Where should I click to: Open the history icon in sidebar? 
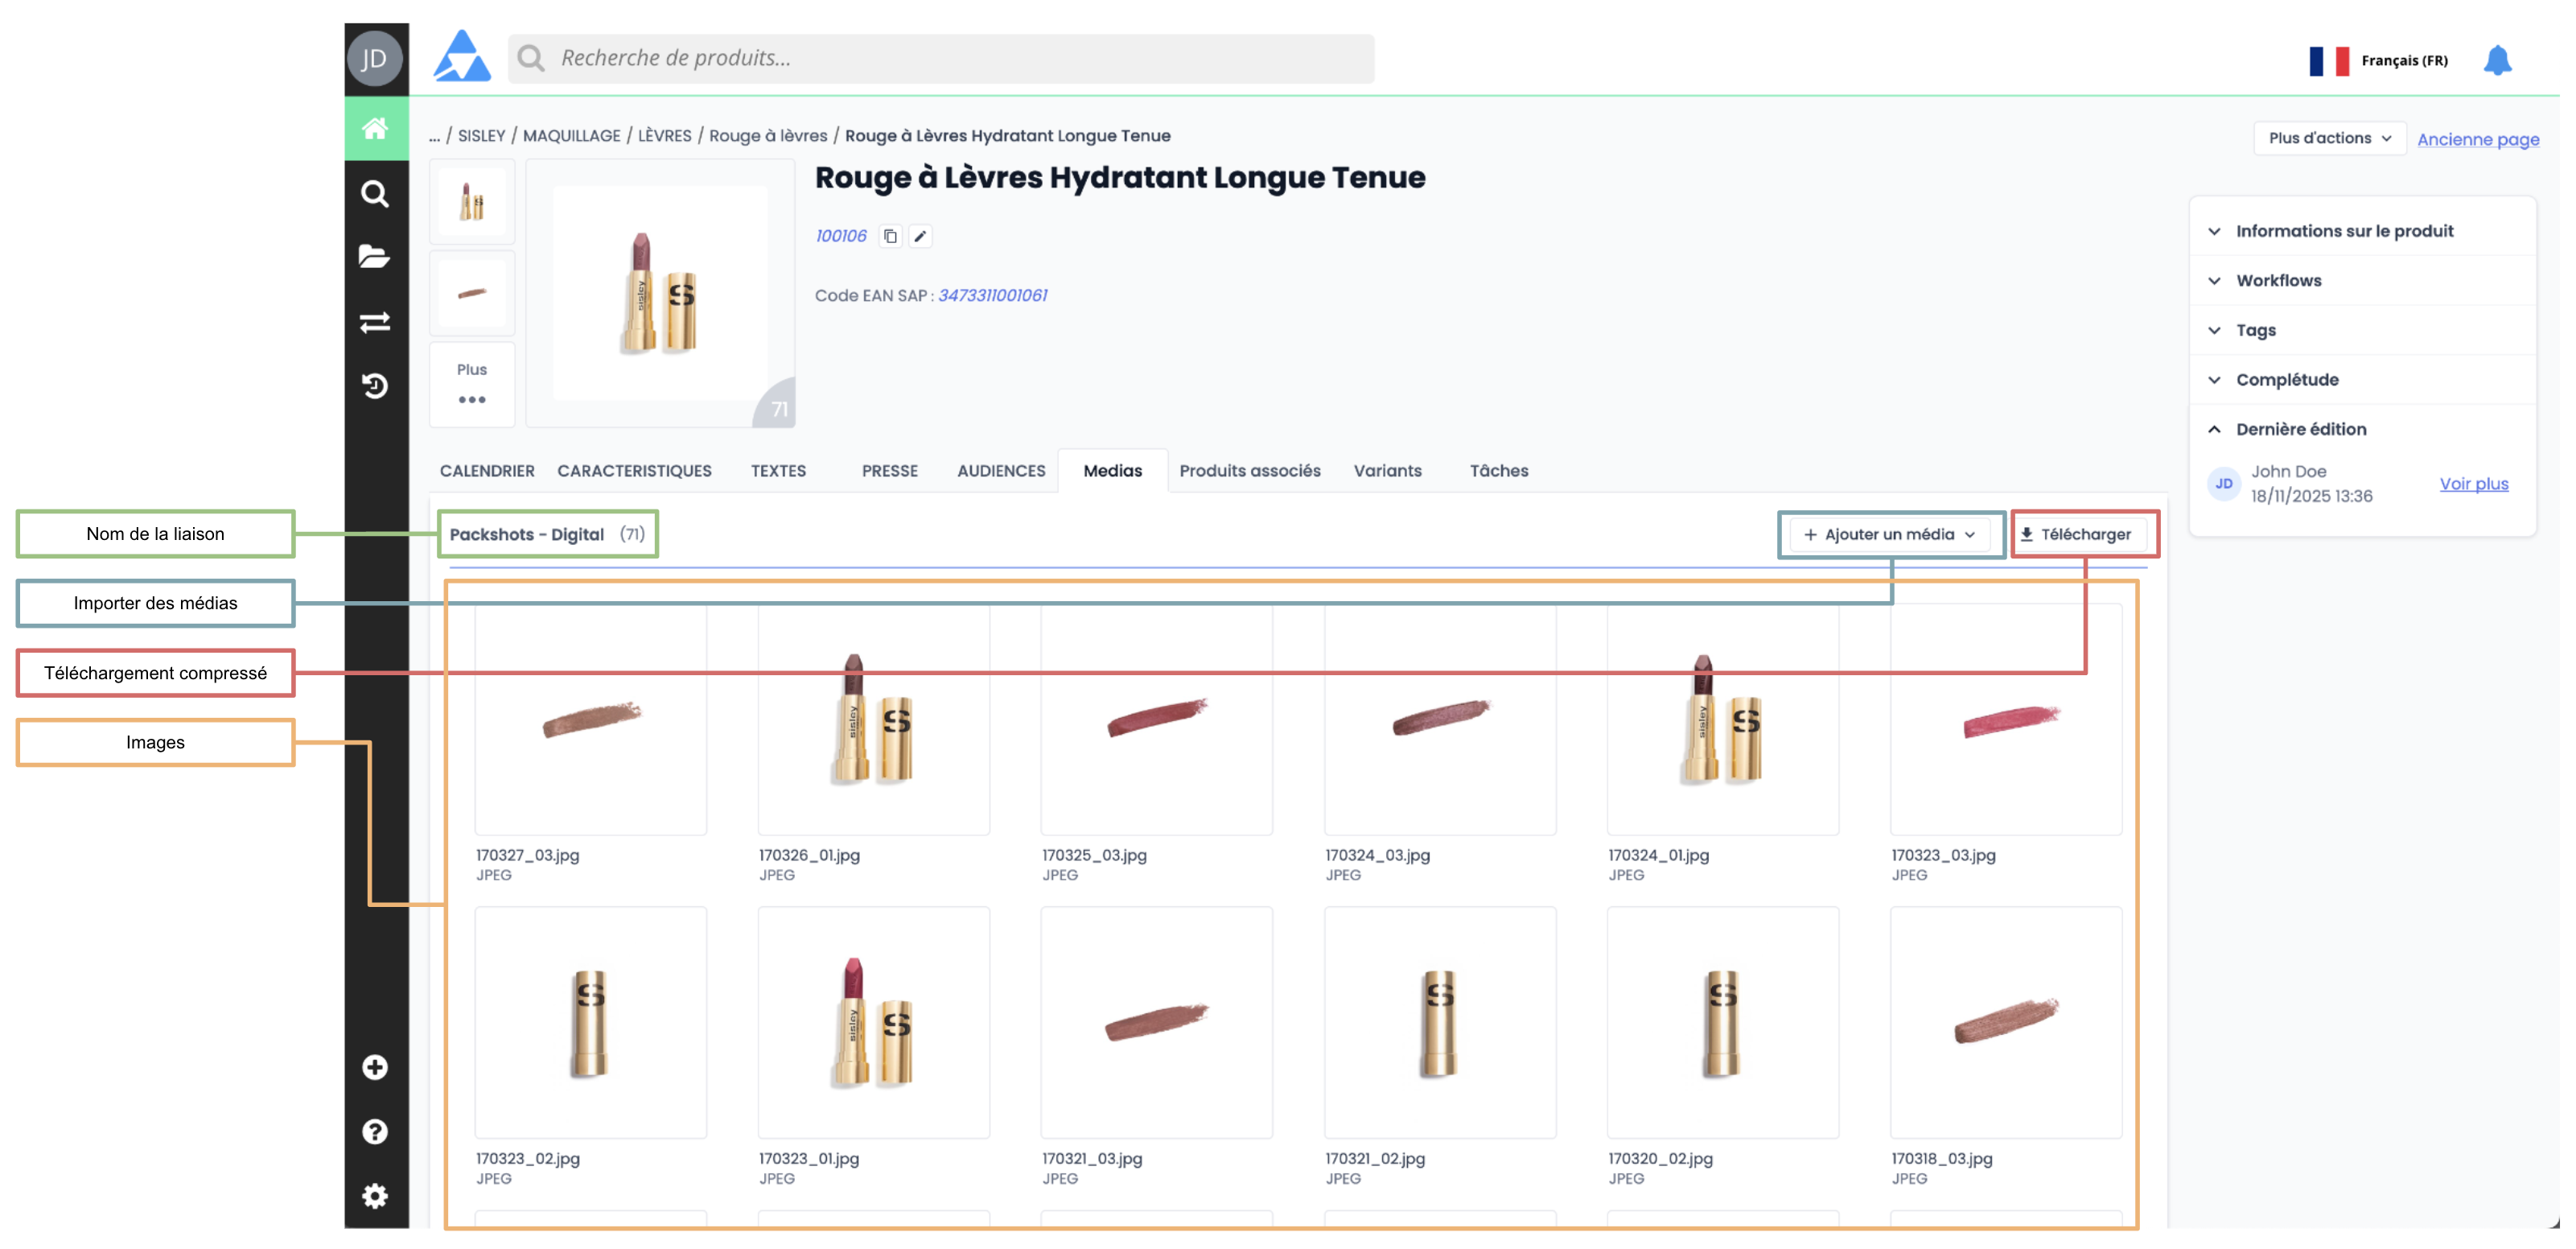pos(376,386)
